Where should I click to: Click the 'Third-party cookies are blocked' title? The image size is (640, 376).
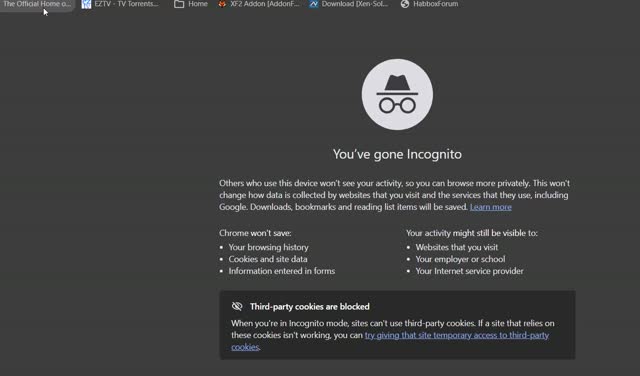tap(310, 307)
